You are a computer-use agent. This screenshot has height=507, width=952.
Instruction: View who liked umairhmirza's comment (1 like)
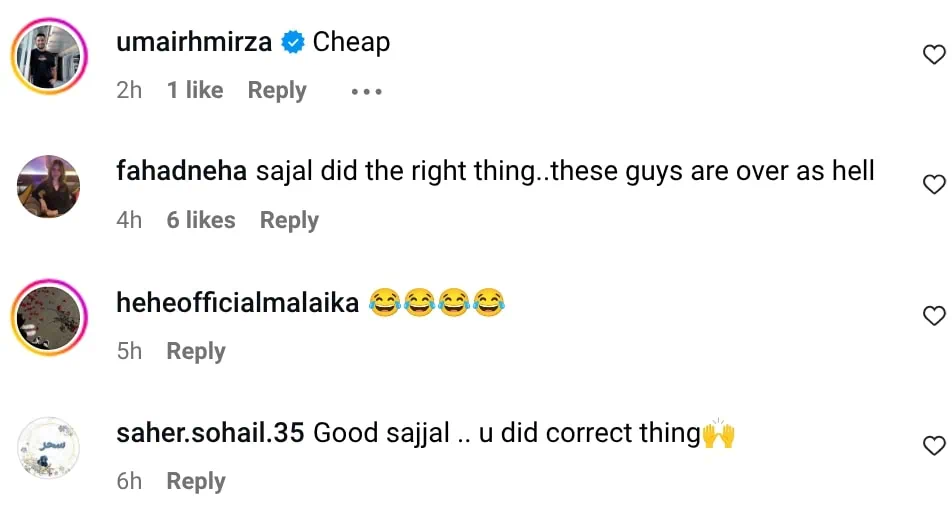(195, 91)
